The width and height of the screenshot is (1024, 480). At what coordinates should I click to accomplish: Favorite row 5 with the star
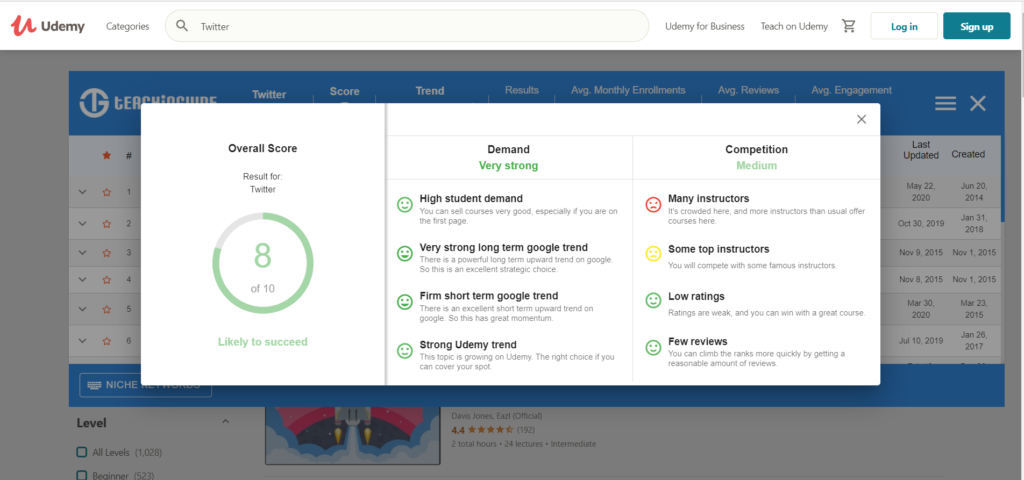pos(106,309)
